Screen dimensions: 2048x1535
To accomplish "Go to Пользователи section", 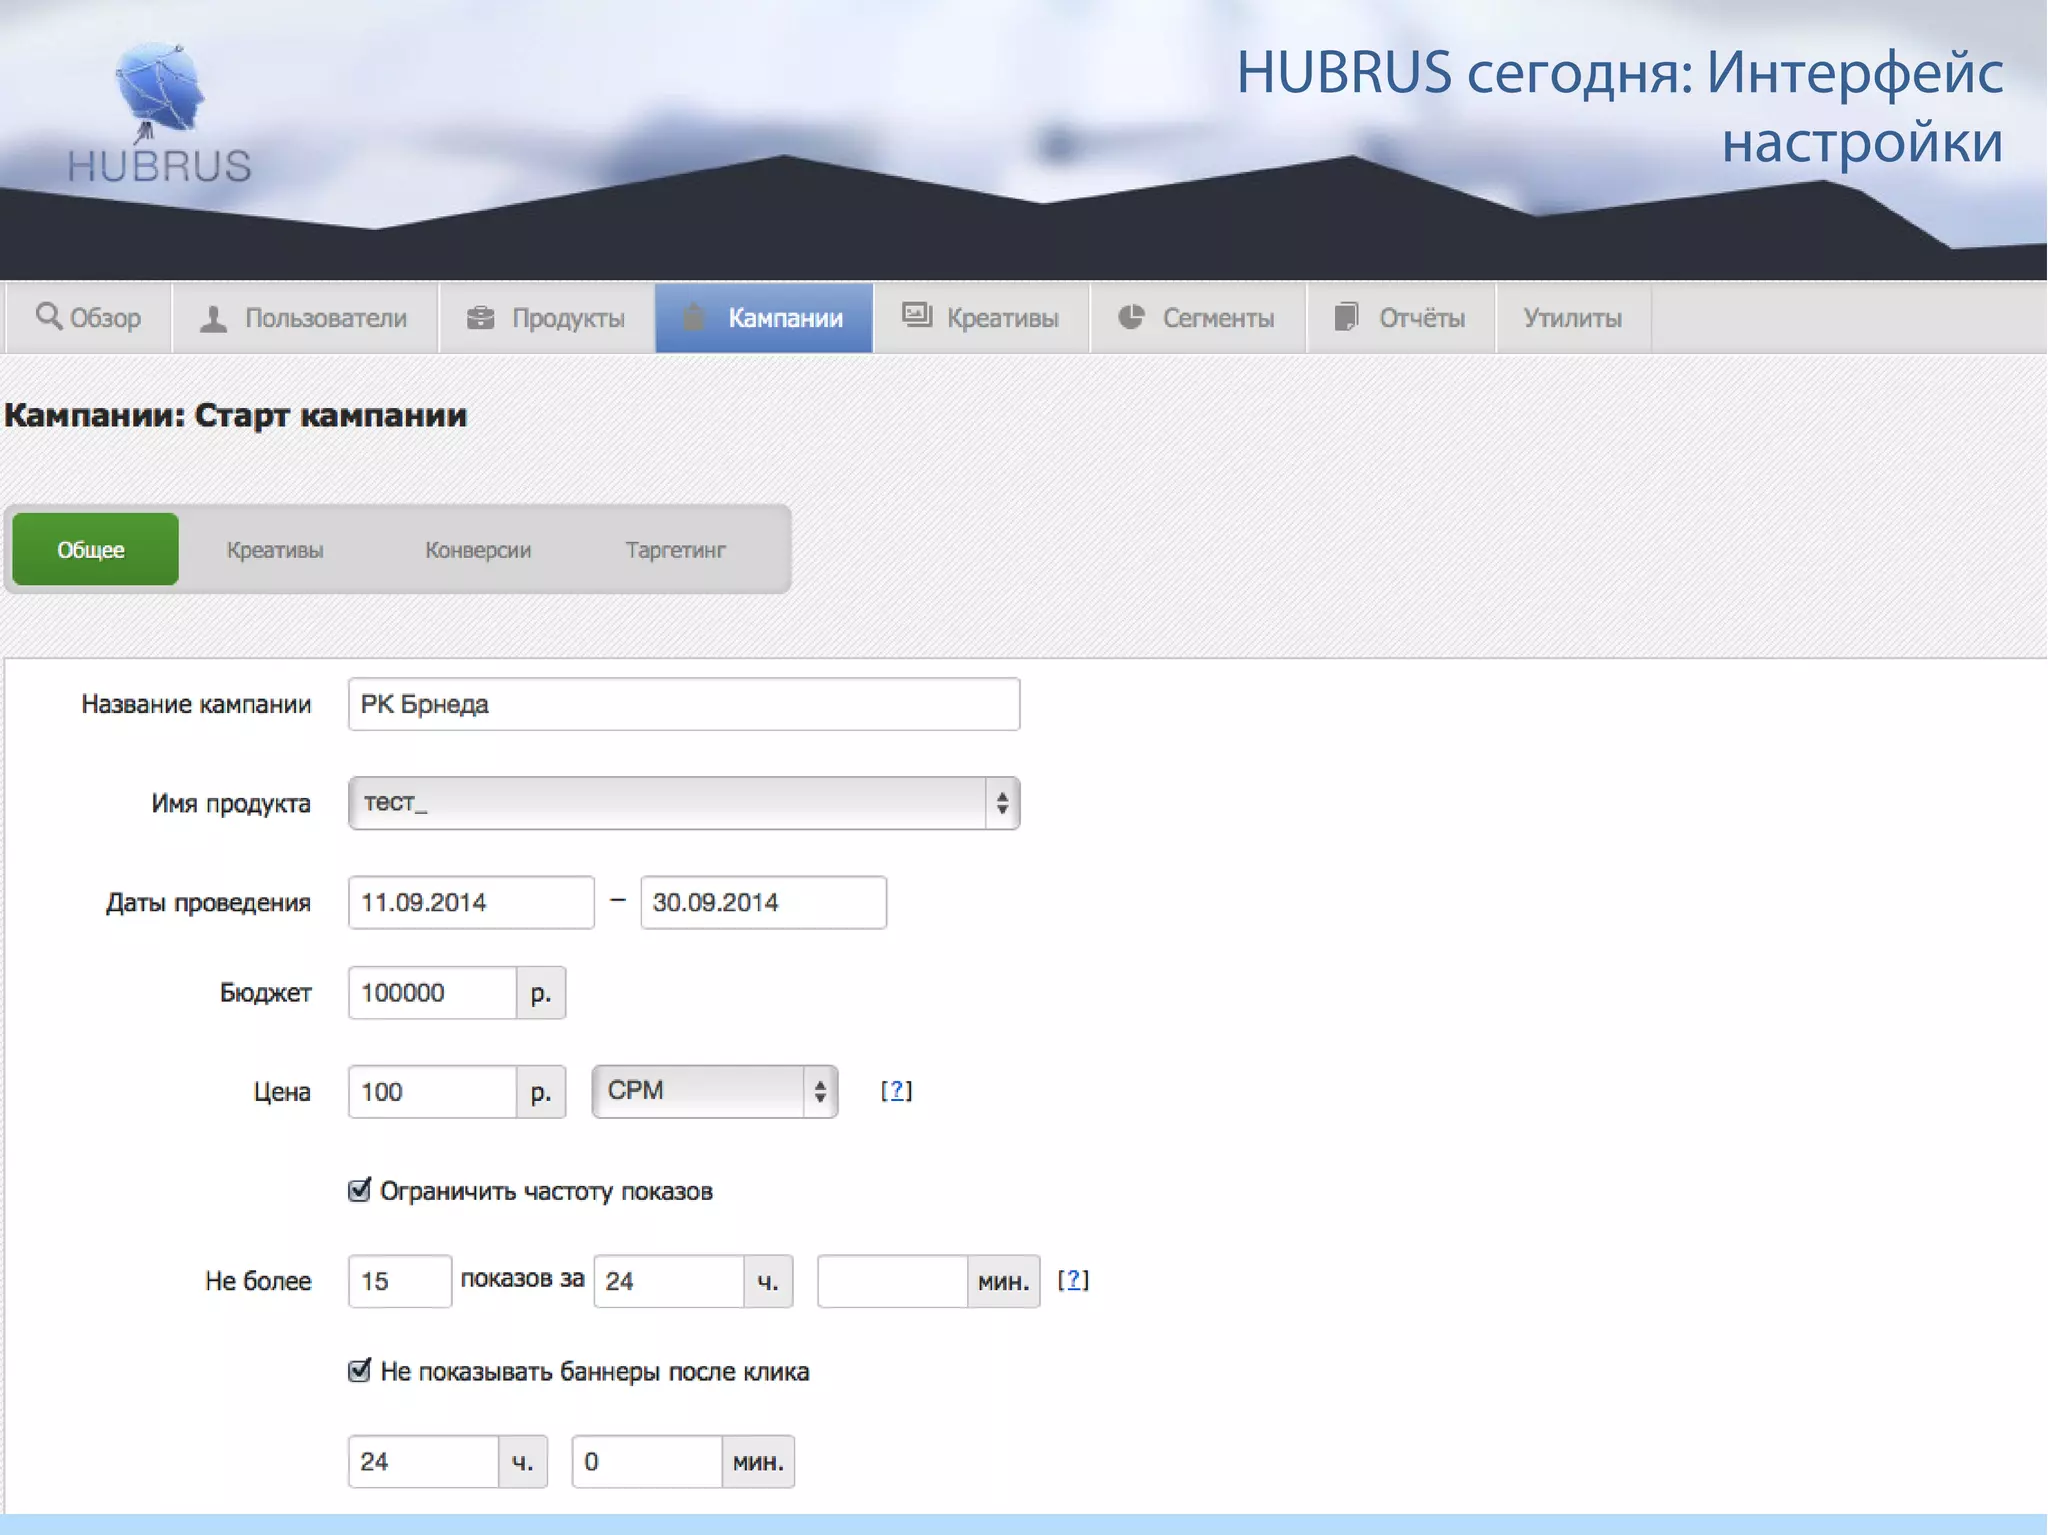I will pyautogui.click(x=305, y=318).
